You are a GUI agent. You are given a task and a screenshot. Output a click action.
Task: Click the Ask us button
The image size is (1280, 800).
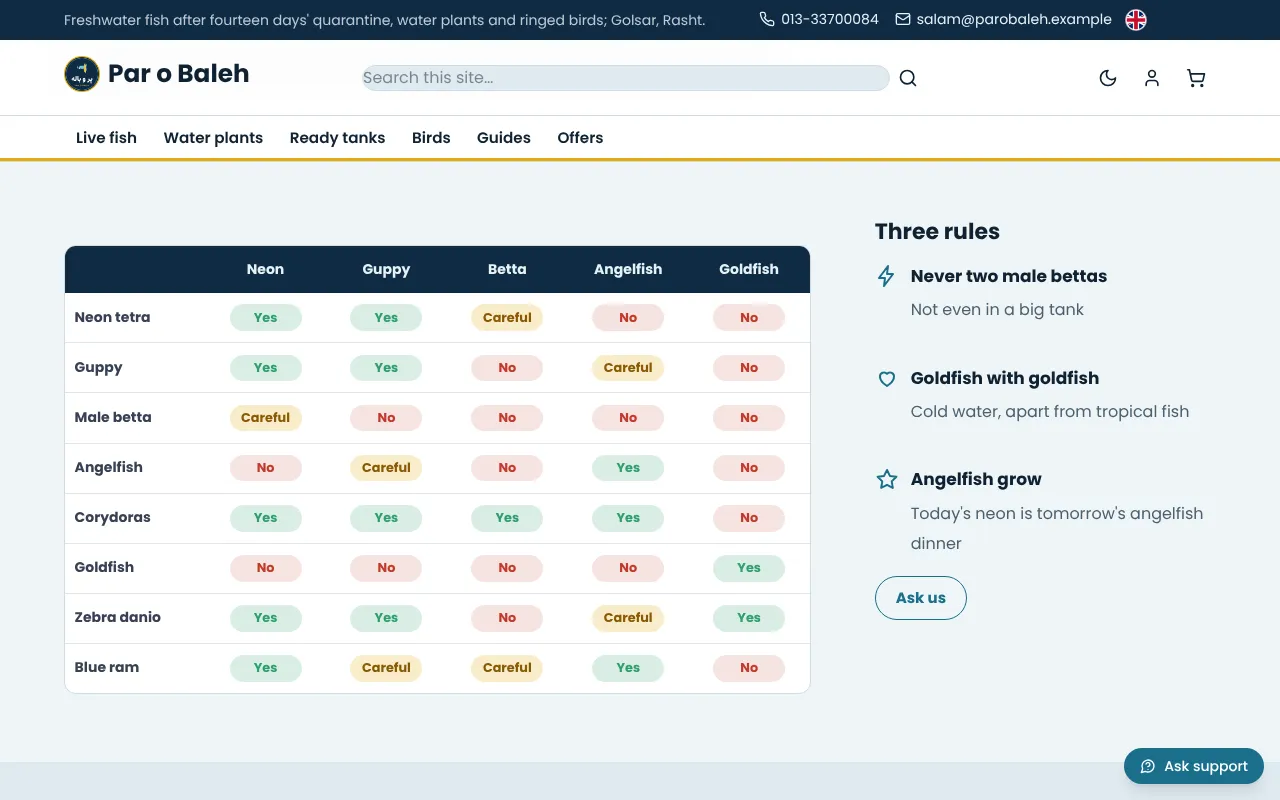pos(921,598)
